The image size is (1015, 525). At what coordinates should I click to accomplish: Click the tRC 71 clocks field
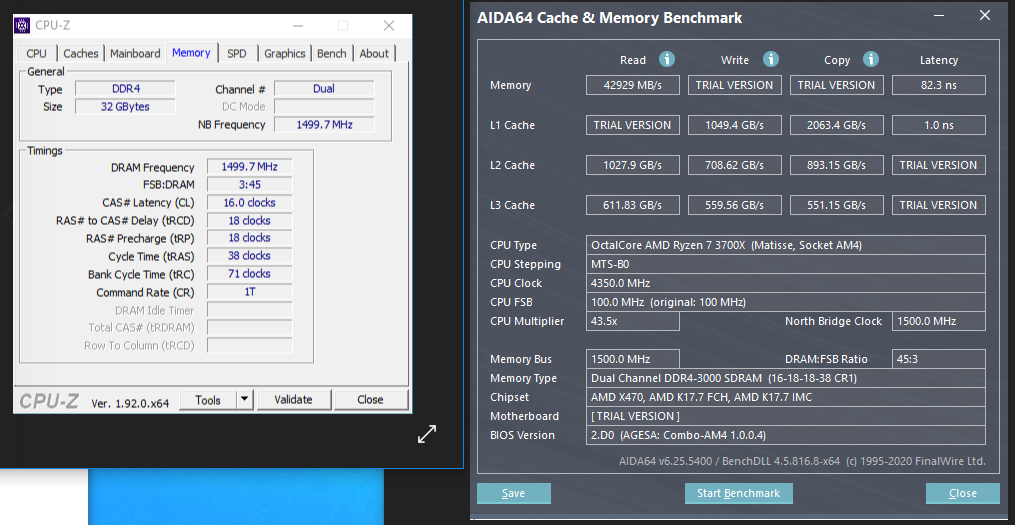click(250, 274)
